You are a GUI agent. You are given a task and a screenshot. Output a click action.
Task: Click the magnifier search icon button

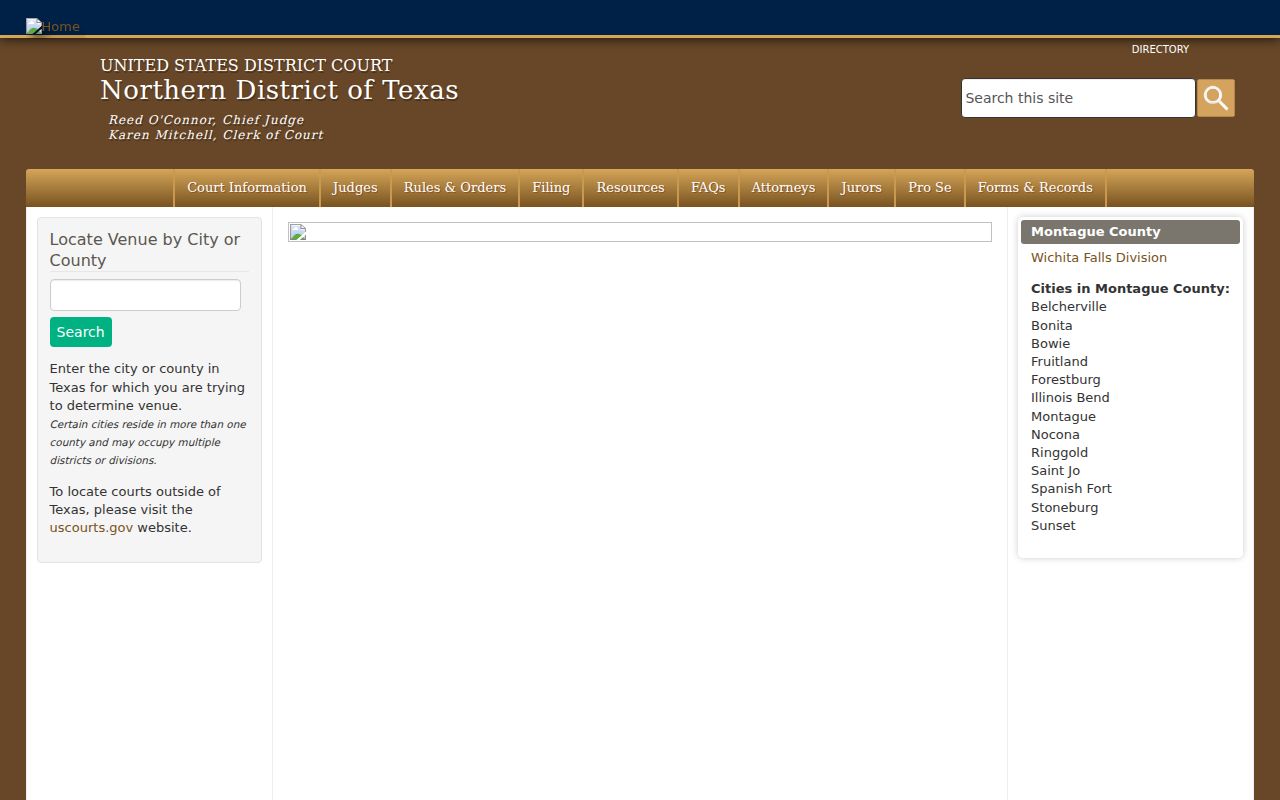click(1216, 98)
